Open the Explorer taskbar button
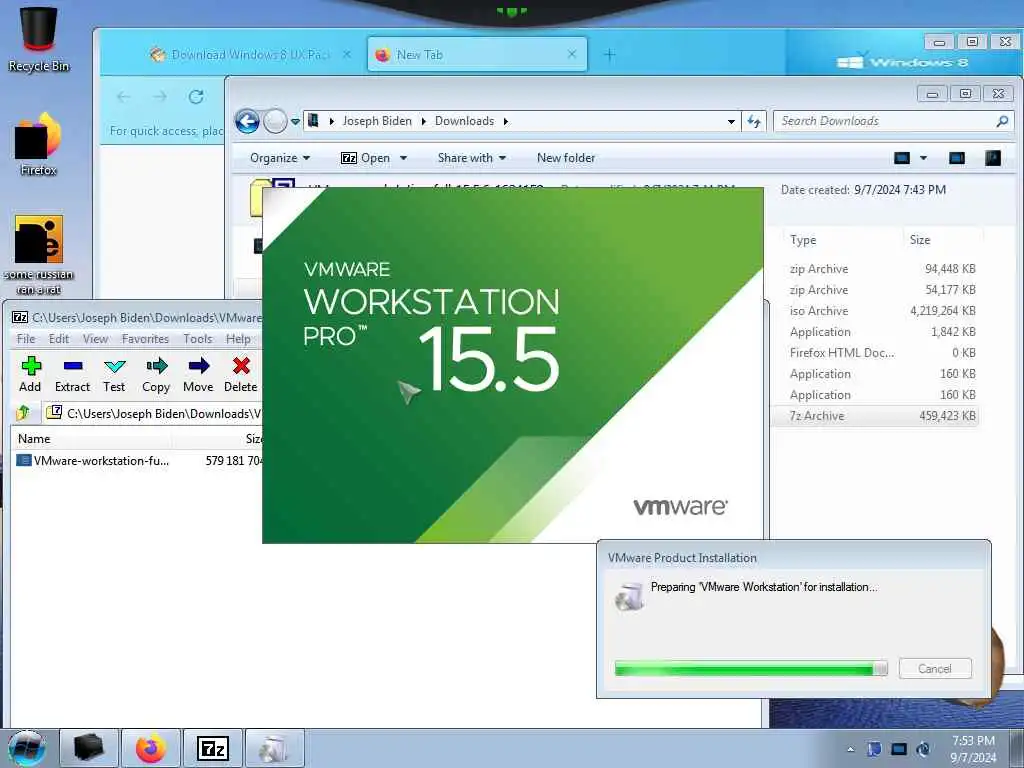 [x=89, y=748]
